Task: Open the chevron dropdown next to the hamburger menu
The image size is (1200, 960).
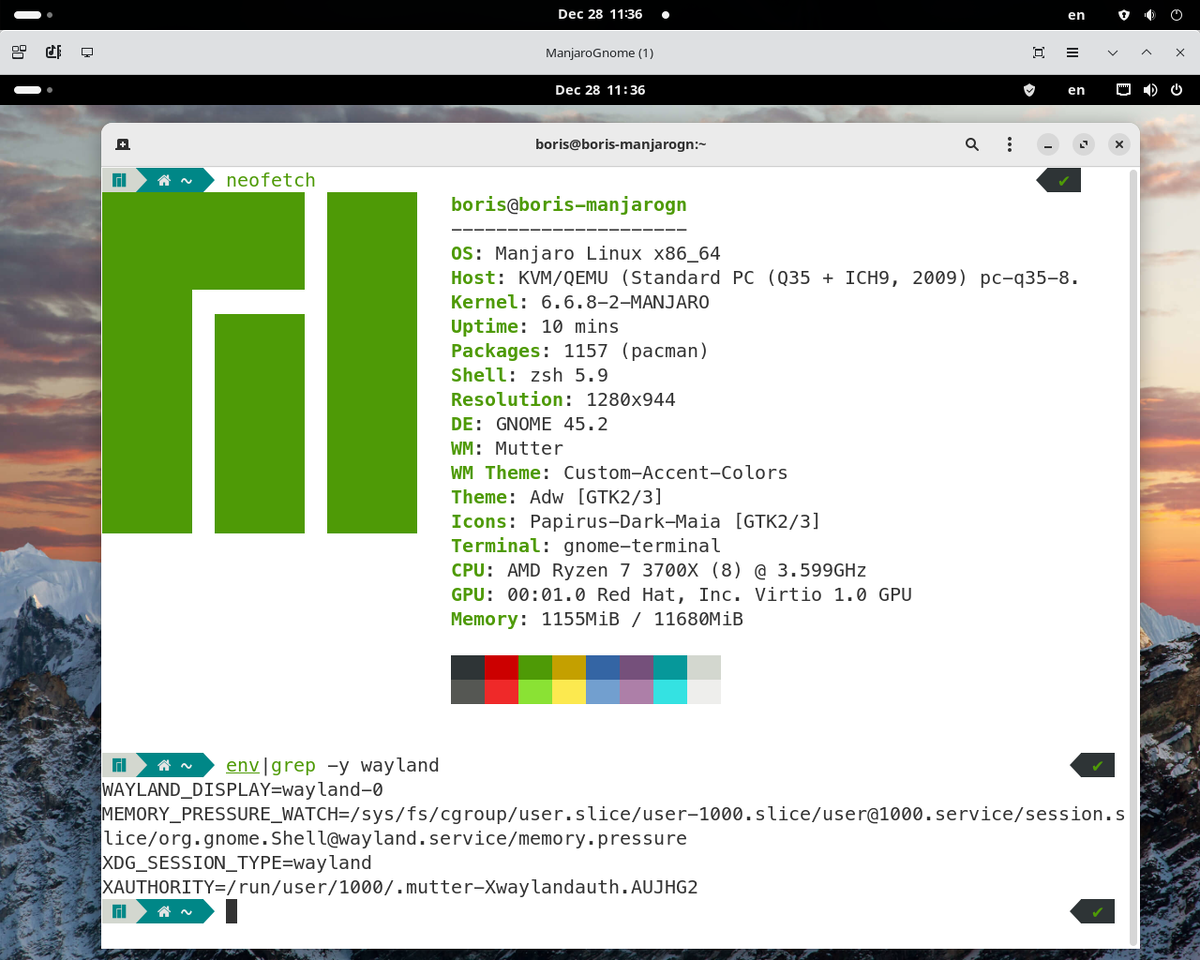Action: click(x=1112, y=51)
